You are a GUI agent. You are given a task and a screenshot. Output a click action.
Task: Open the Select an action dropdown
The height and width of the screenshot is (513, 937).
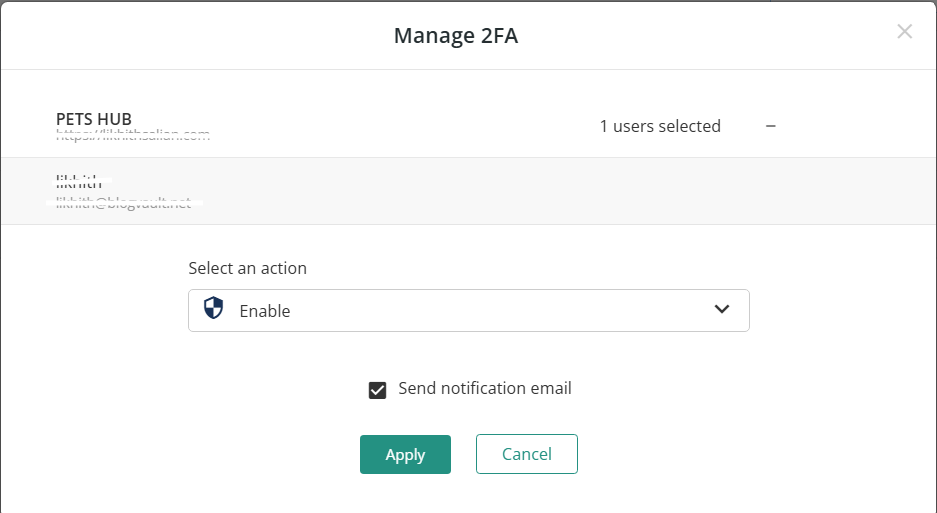468,310
